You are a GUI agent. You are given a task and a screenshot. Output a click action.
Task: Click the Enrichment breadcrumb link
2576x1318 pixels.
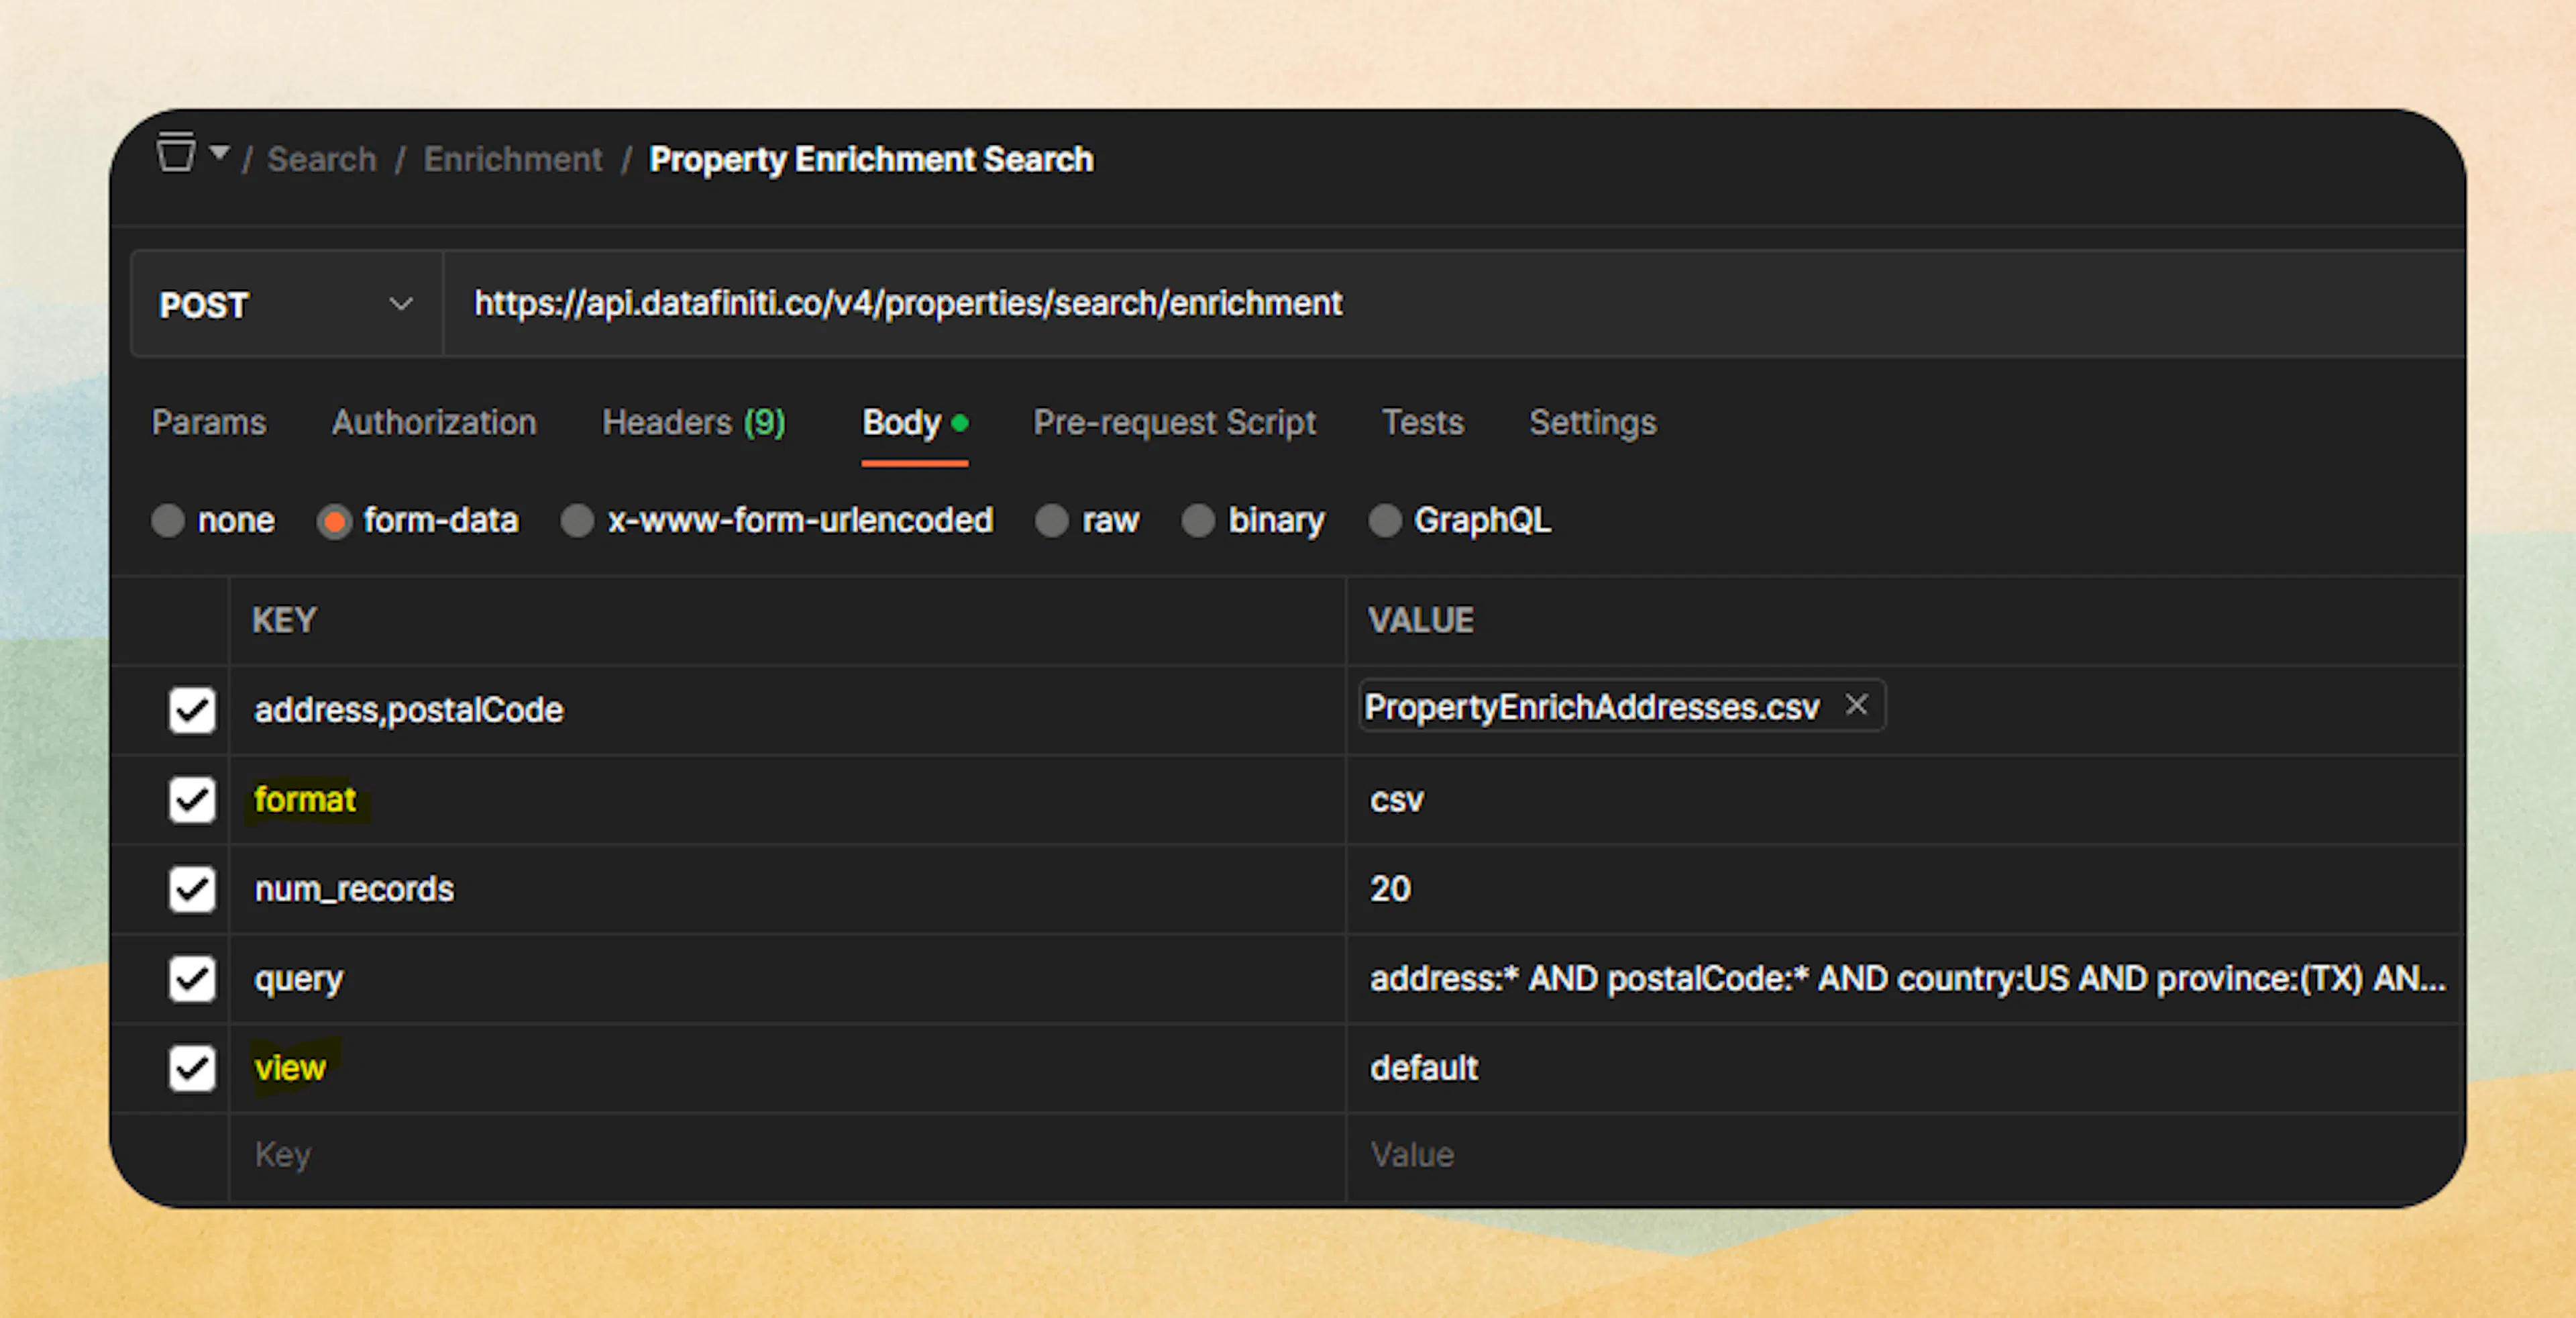[x=513, y=158]
